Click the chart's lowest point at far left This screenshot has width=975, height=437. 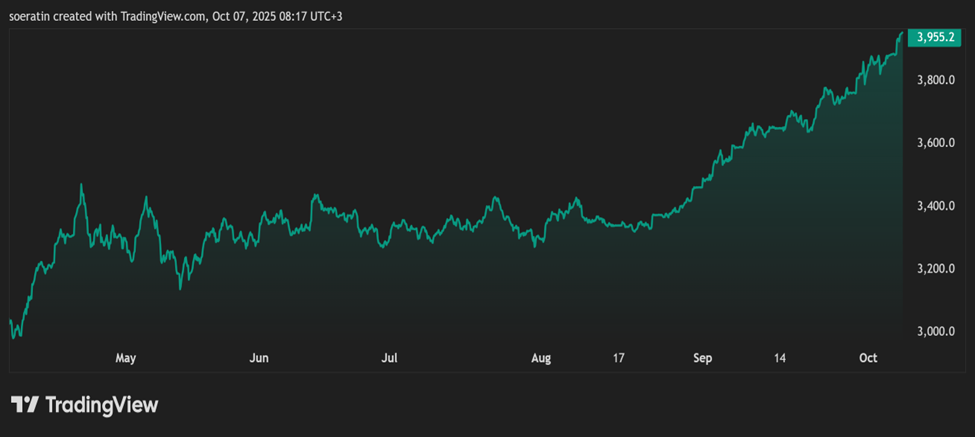(14, 337)
